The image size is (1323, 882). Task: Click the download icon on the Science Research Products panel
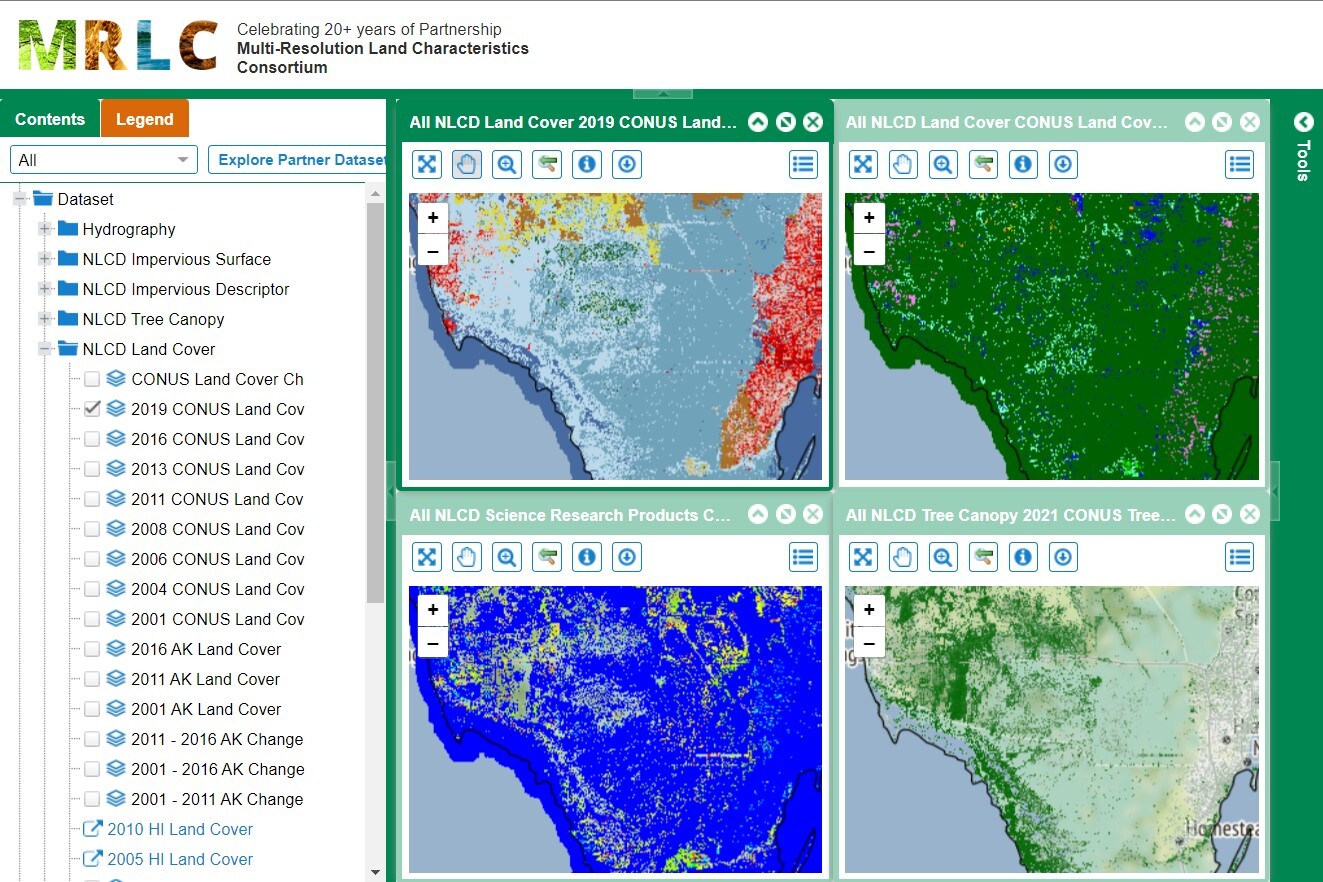626,557
